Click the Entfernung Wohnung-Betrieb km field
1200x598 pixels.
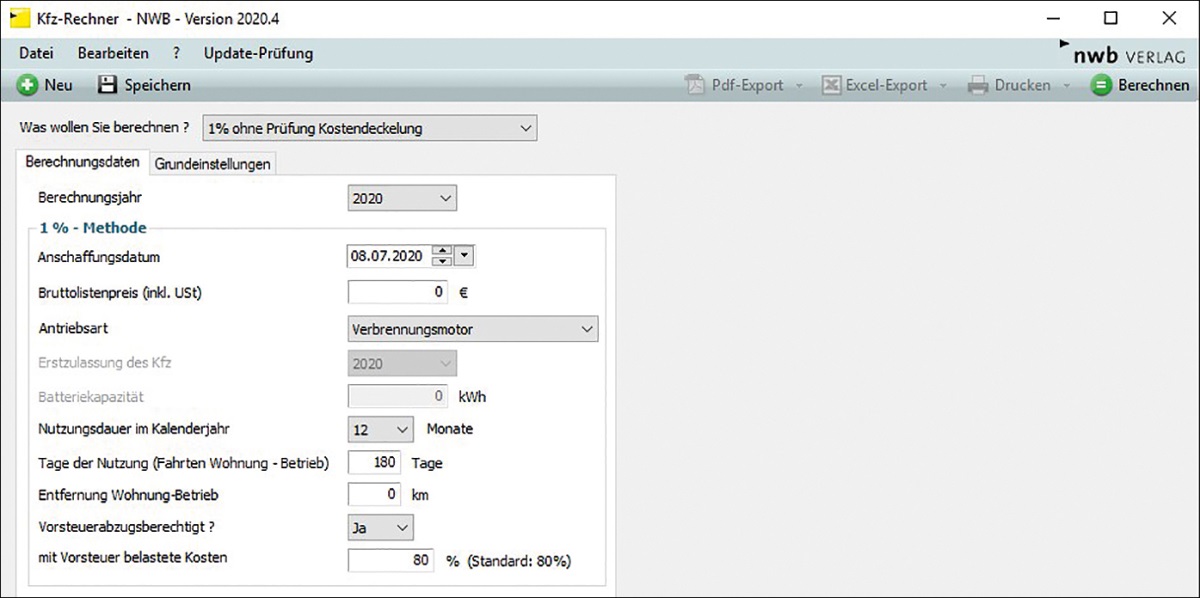point(374,494)
